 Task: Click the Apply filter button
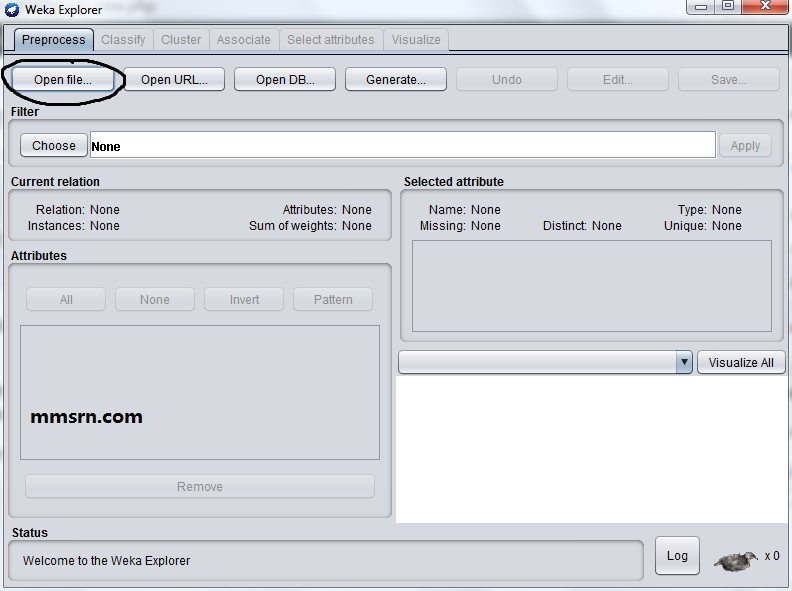[745, 146]
